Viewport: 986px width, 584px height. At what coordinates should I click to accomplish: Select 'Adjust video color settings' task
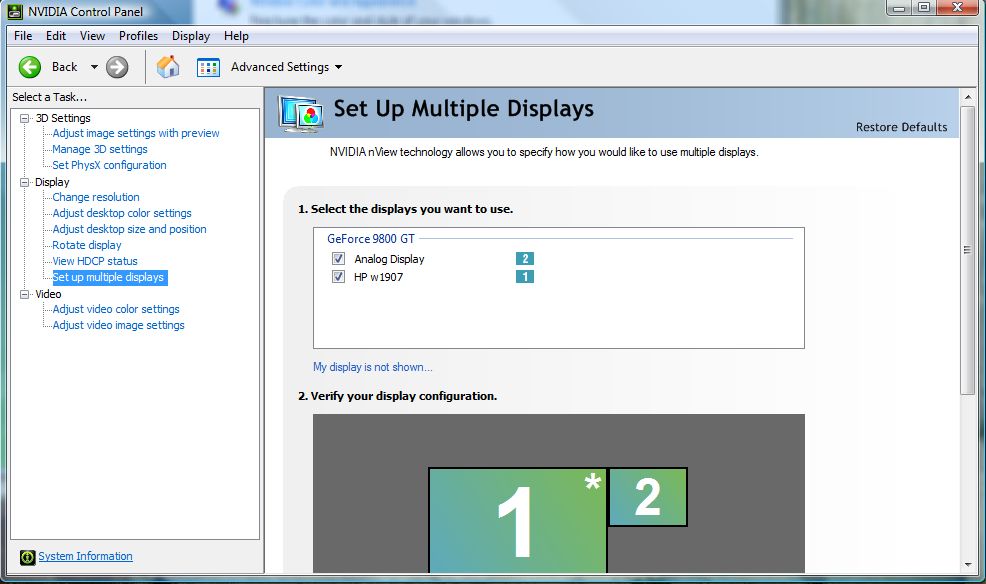click(x=116, y=309)
